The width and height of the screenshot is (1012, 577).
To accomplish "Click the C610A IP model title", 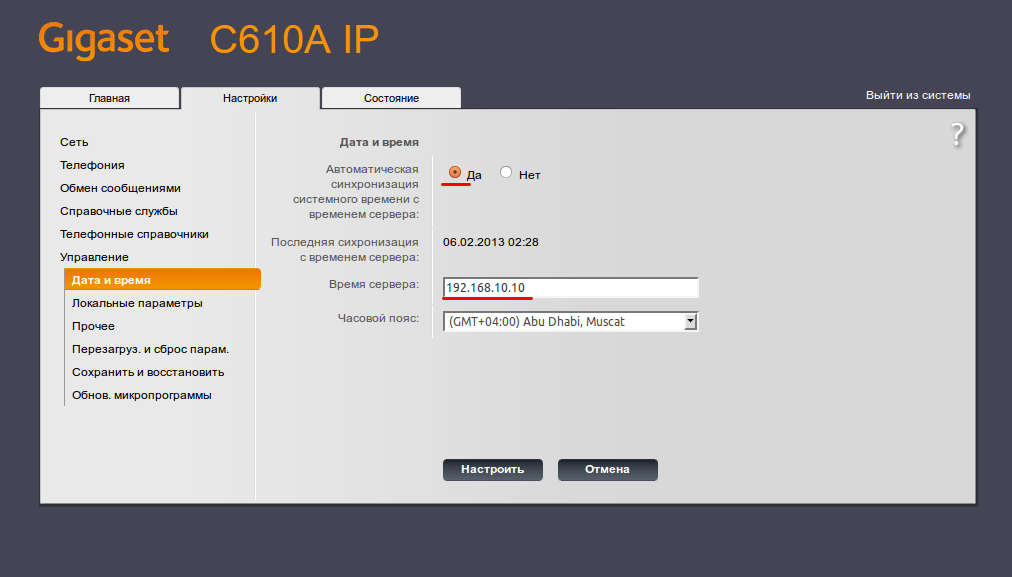I will 294,39.
